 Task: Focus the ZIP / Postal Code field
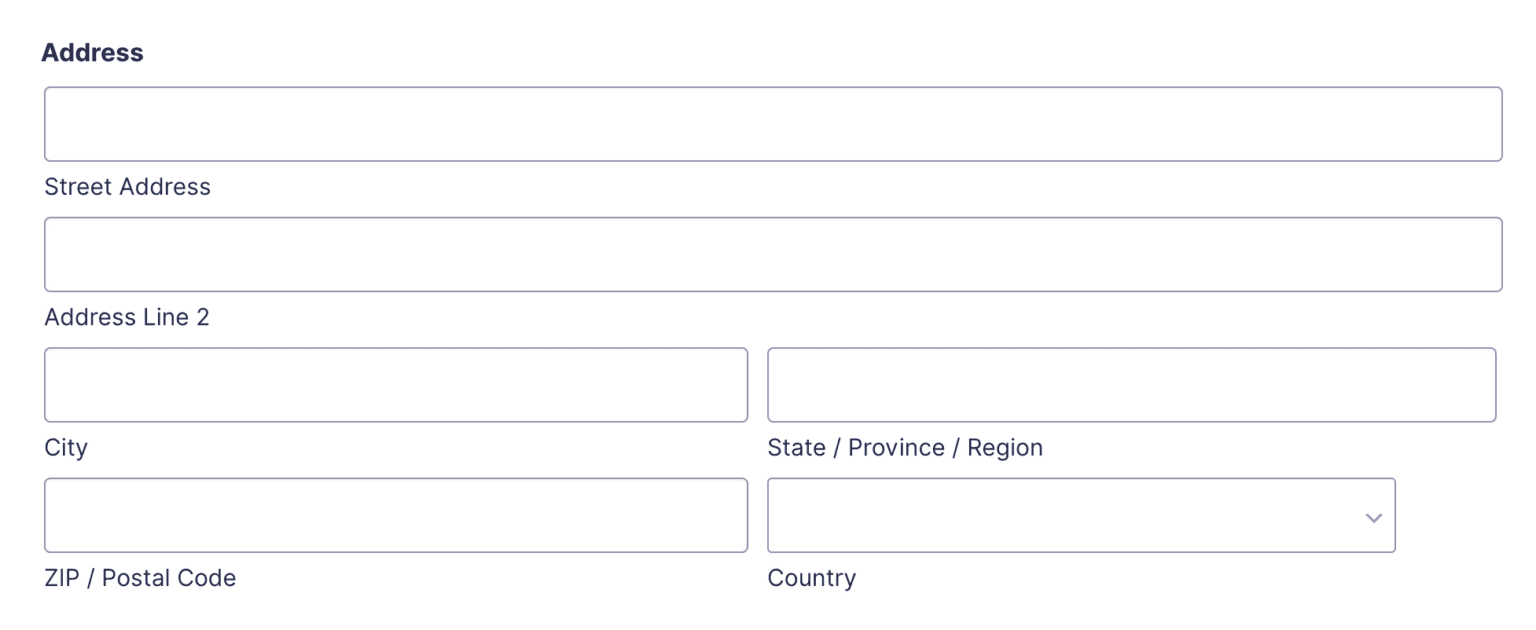pyautogui.click(x=396, y=515)
